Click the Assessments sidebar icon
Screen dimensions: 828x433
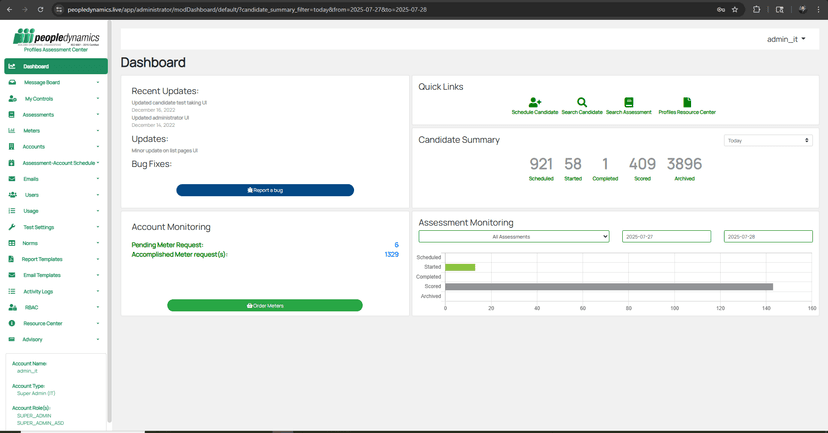coord(12,115)
